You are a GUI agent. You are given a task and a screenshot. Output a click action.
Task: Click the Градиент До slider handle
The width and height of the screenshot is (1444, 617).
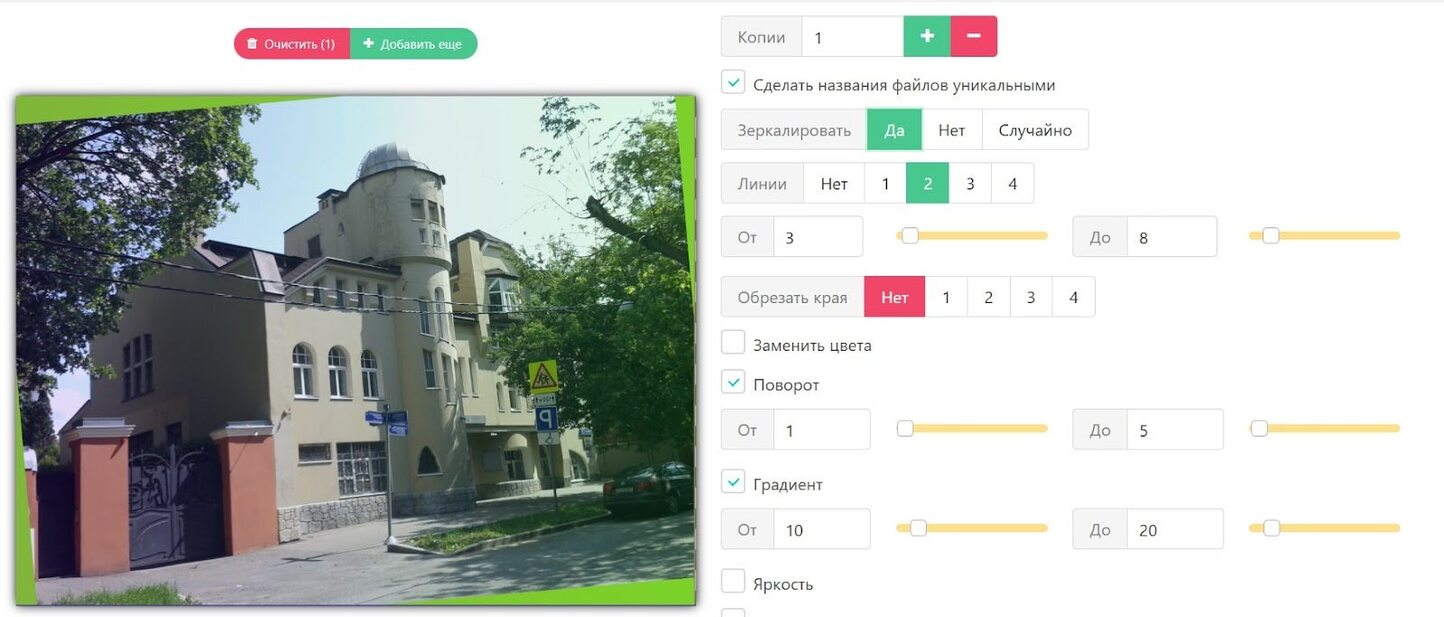point(1271,528)
